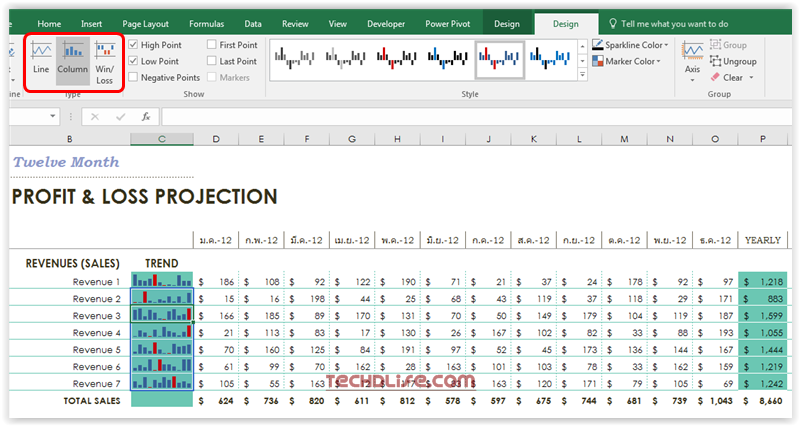Open the Formulas tab
This screenshot has width=800, height=426.
pyautogui.click(x=206, y=24)
